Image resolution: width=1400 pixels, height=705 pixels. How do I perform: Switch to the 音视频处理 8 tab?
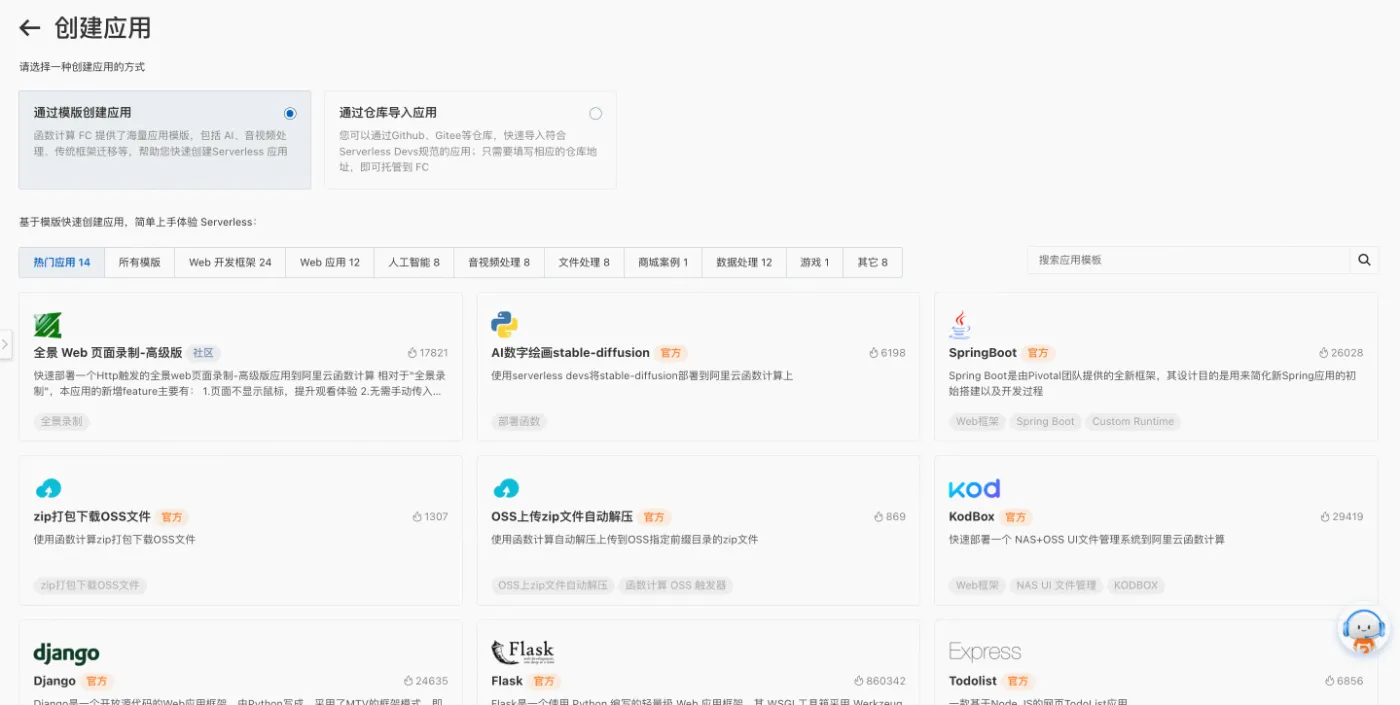pos(499,263)
